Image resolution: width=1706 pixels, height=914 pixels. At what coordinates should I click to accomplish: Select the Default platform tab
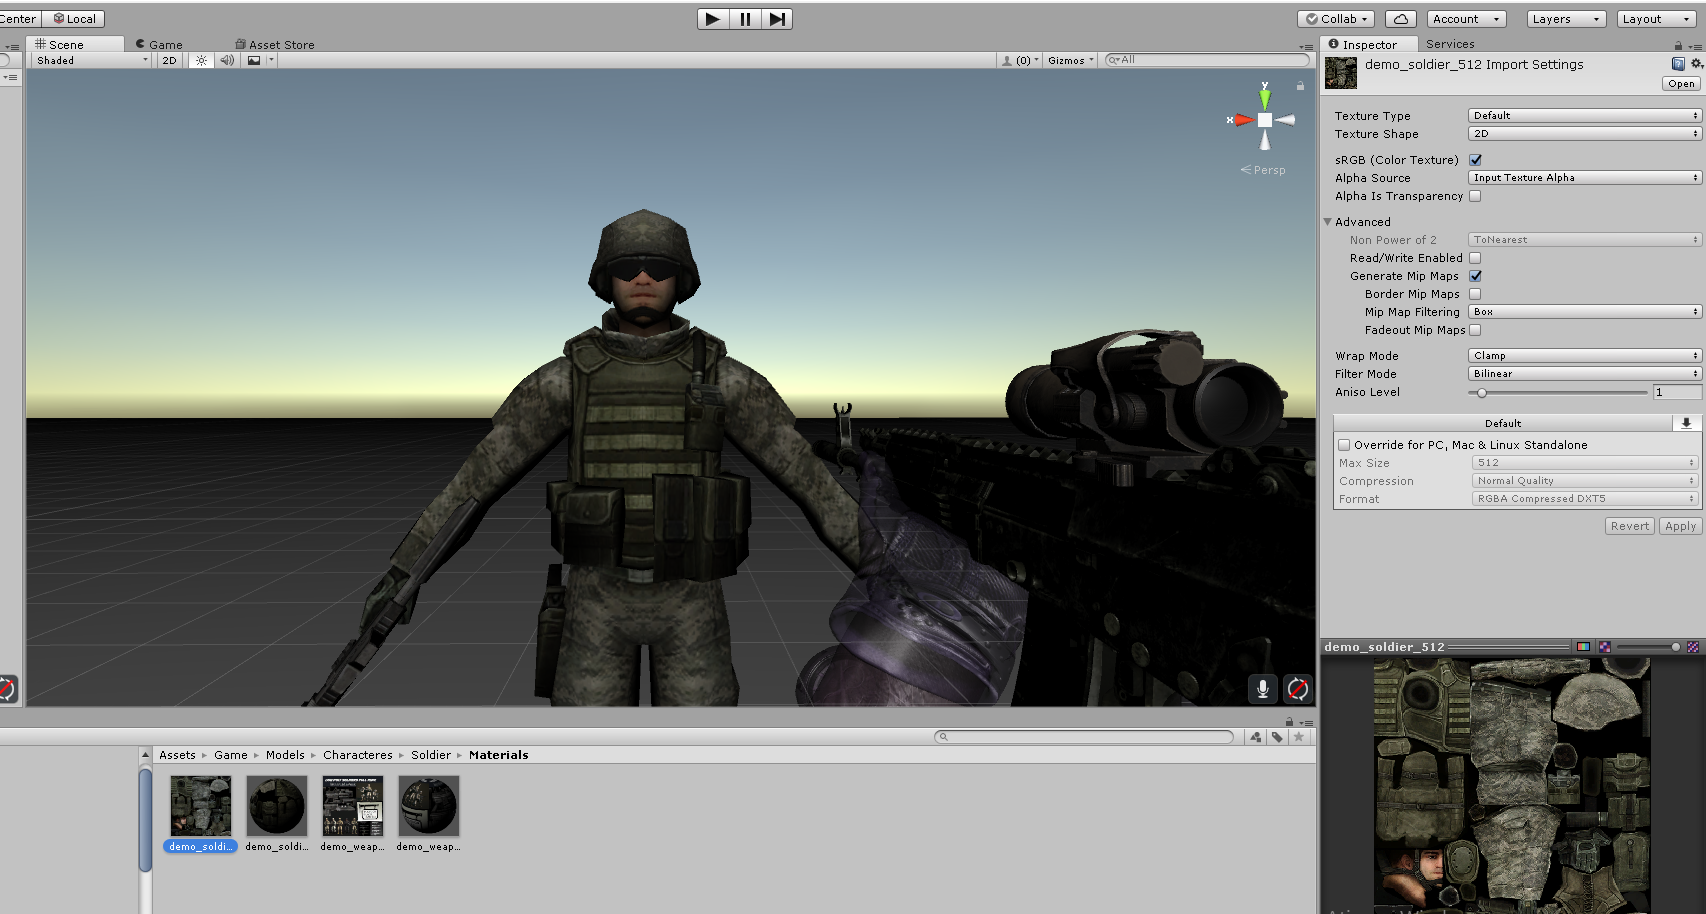tap(1503, 423)
